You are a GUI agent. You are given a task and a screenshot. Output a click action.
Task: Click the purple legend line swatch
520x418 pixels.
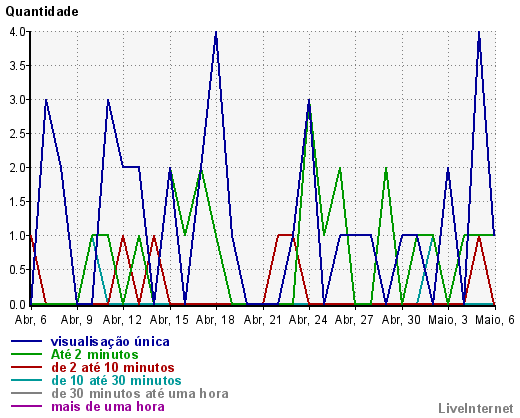tap(26, 406)
